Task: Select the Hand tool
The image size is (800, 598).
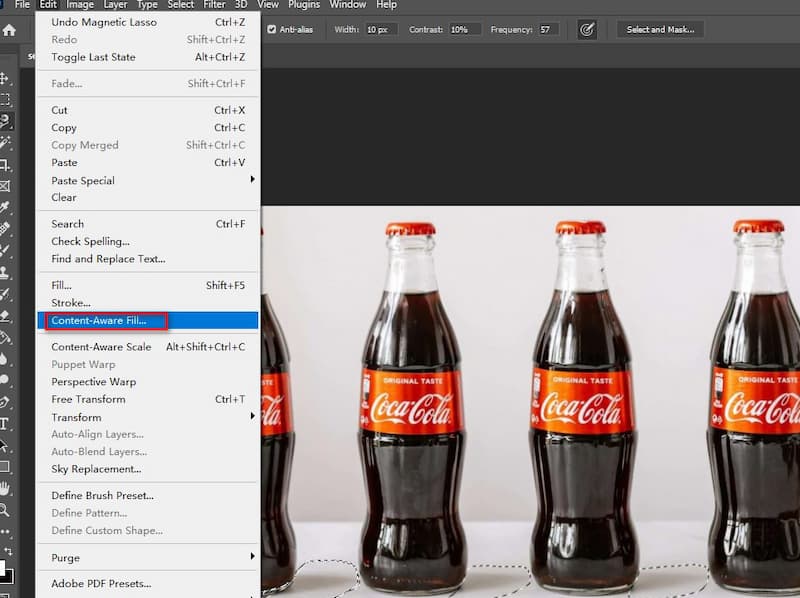Action: 5,488
